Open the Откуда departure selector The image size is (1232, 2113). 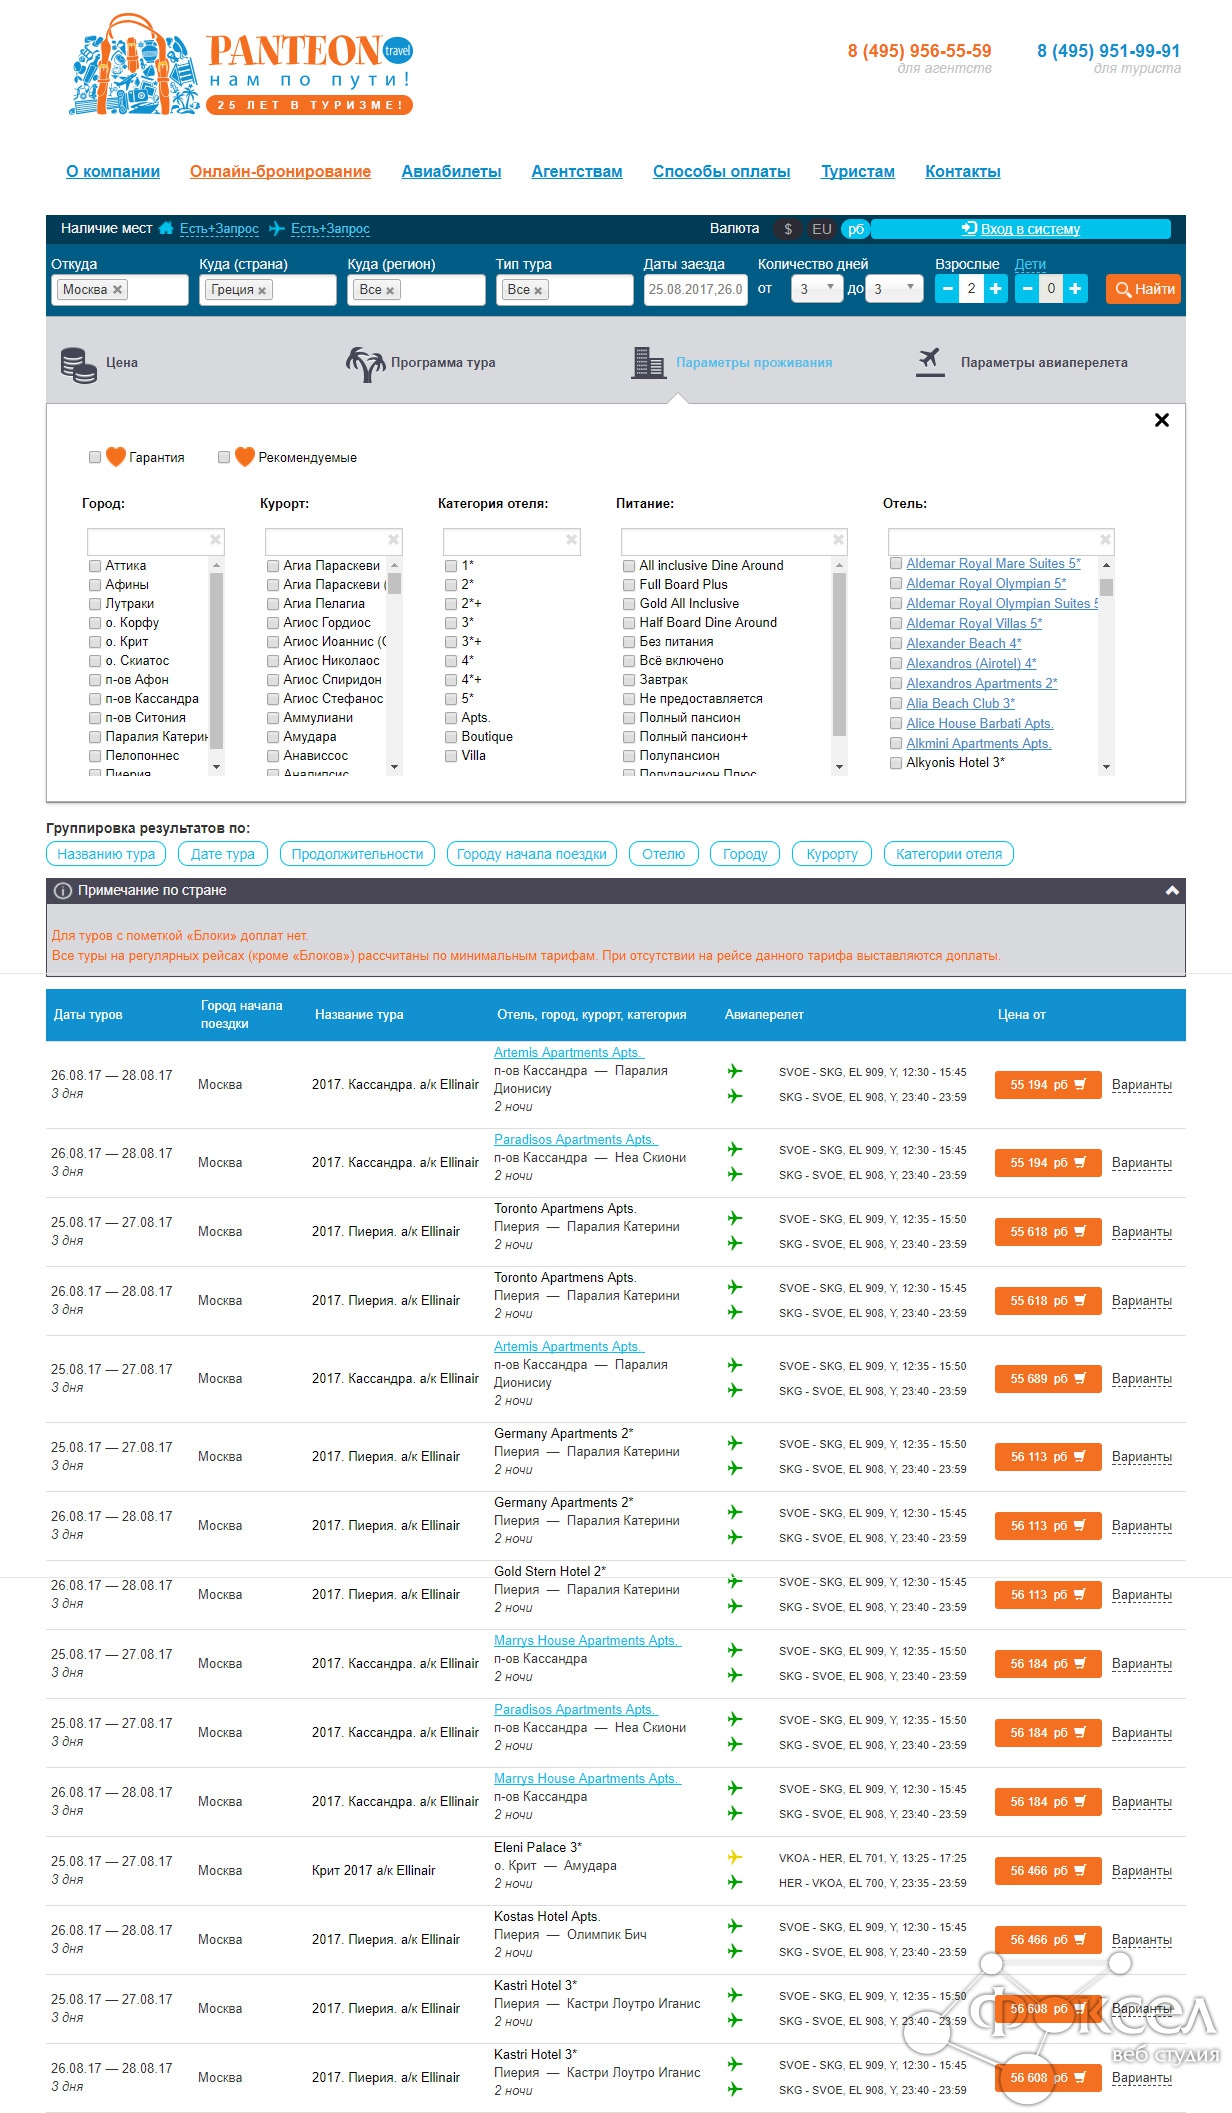(x=120, y=289)
